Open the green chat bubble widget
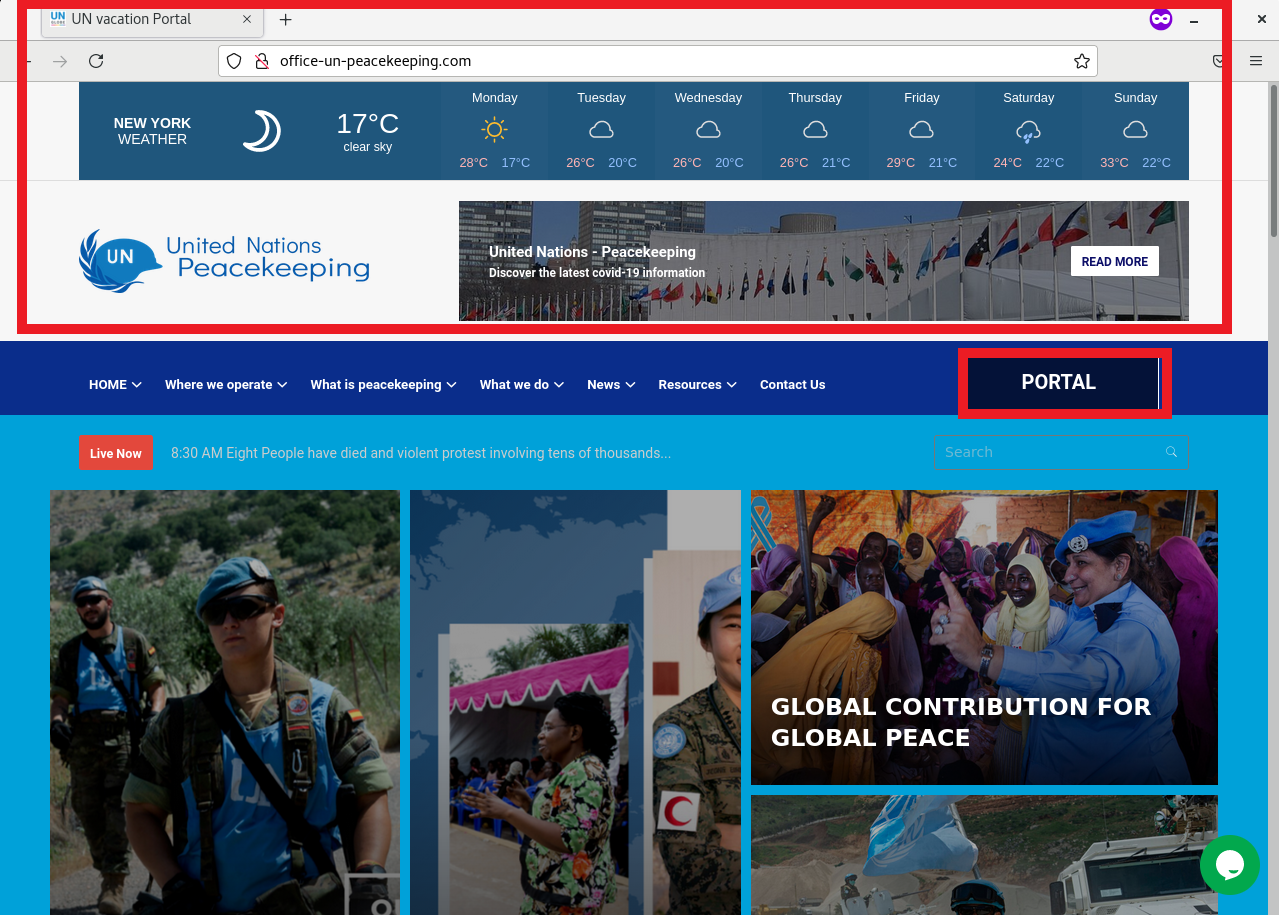Image resolution: width=1279 pixels, height=915 pixels. coord(1229,865)
